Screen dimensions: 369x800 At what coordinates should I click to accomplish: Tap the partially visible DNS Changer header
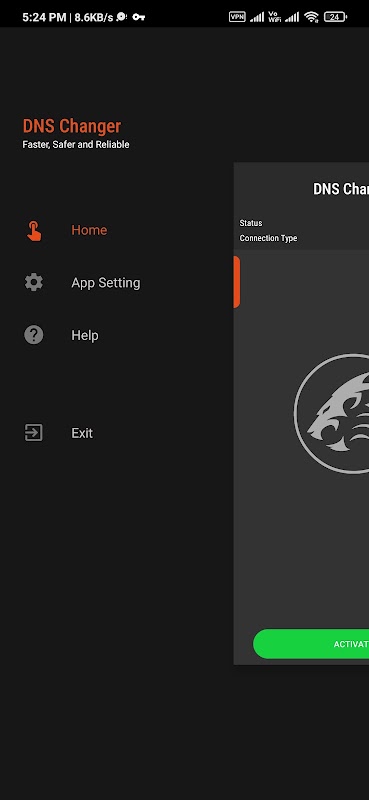coord(341,189)
